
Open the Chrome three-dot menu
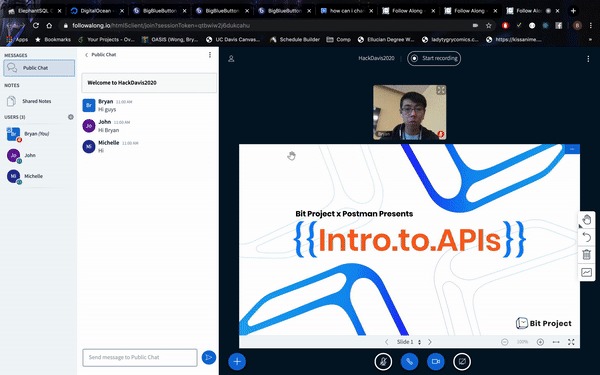tap(591, 26)
